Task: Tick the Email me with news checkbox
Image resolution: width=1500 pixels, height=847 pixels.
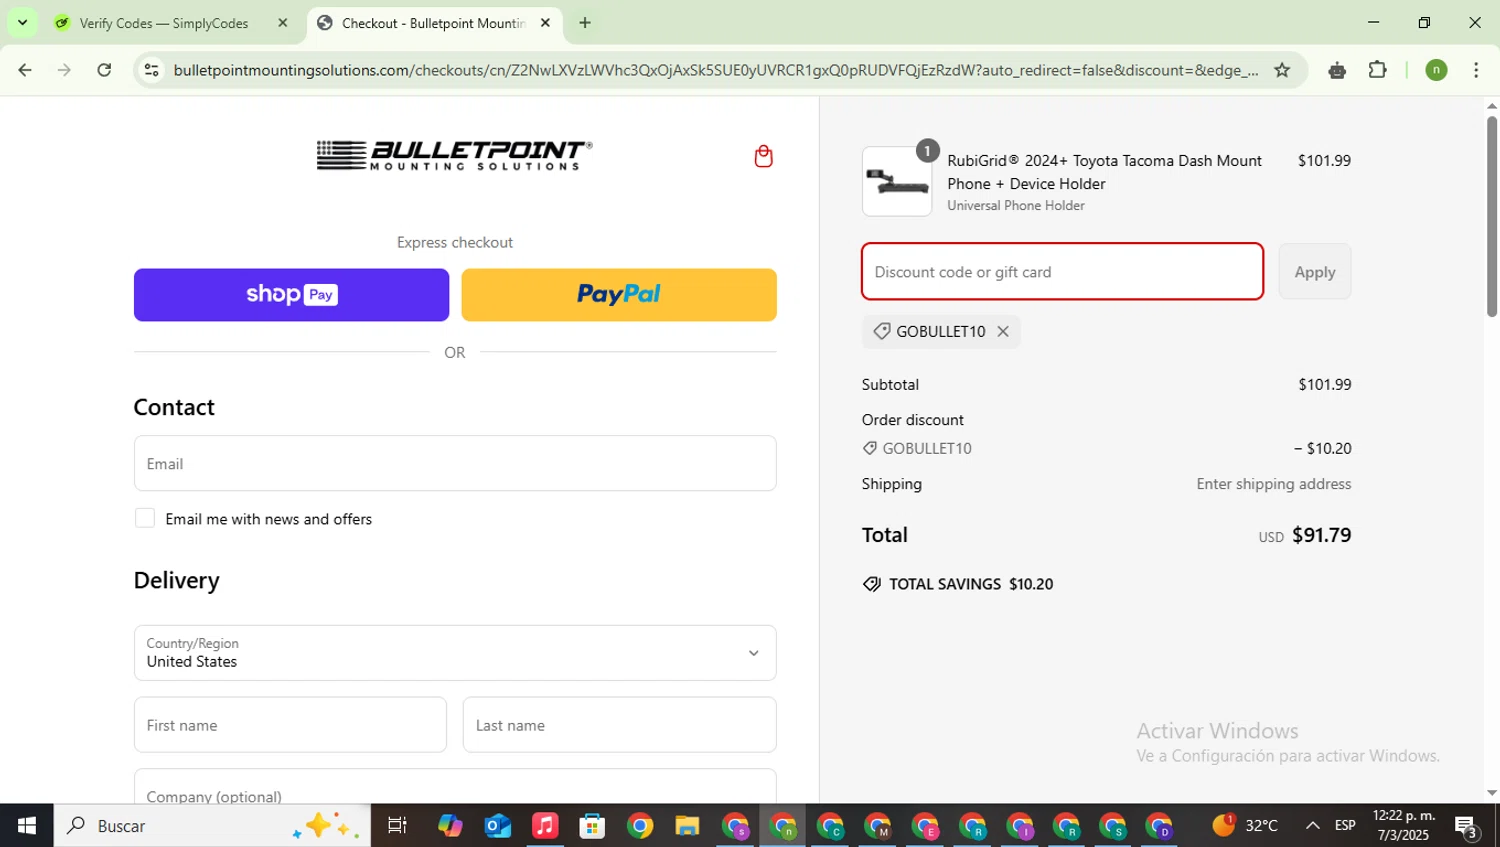Action: pos(145,518)
